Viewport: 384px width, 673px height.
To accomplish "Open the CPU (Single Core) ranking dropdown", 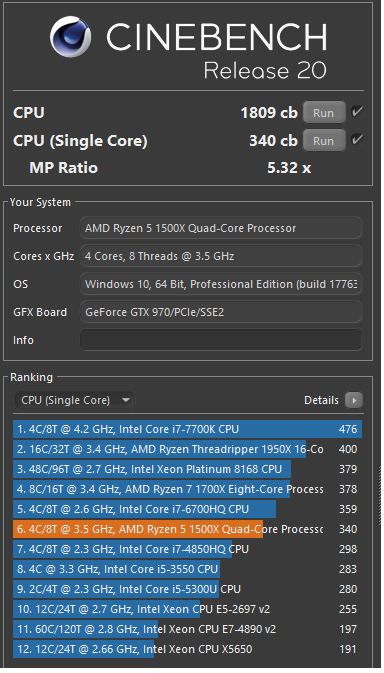I will pyautogui.click(x=74, y=400).
